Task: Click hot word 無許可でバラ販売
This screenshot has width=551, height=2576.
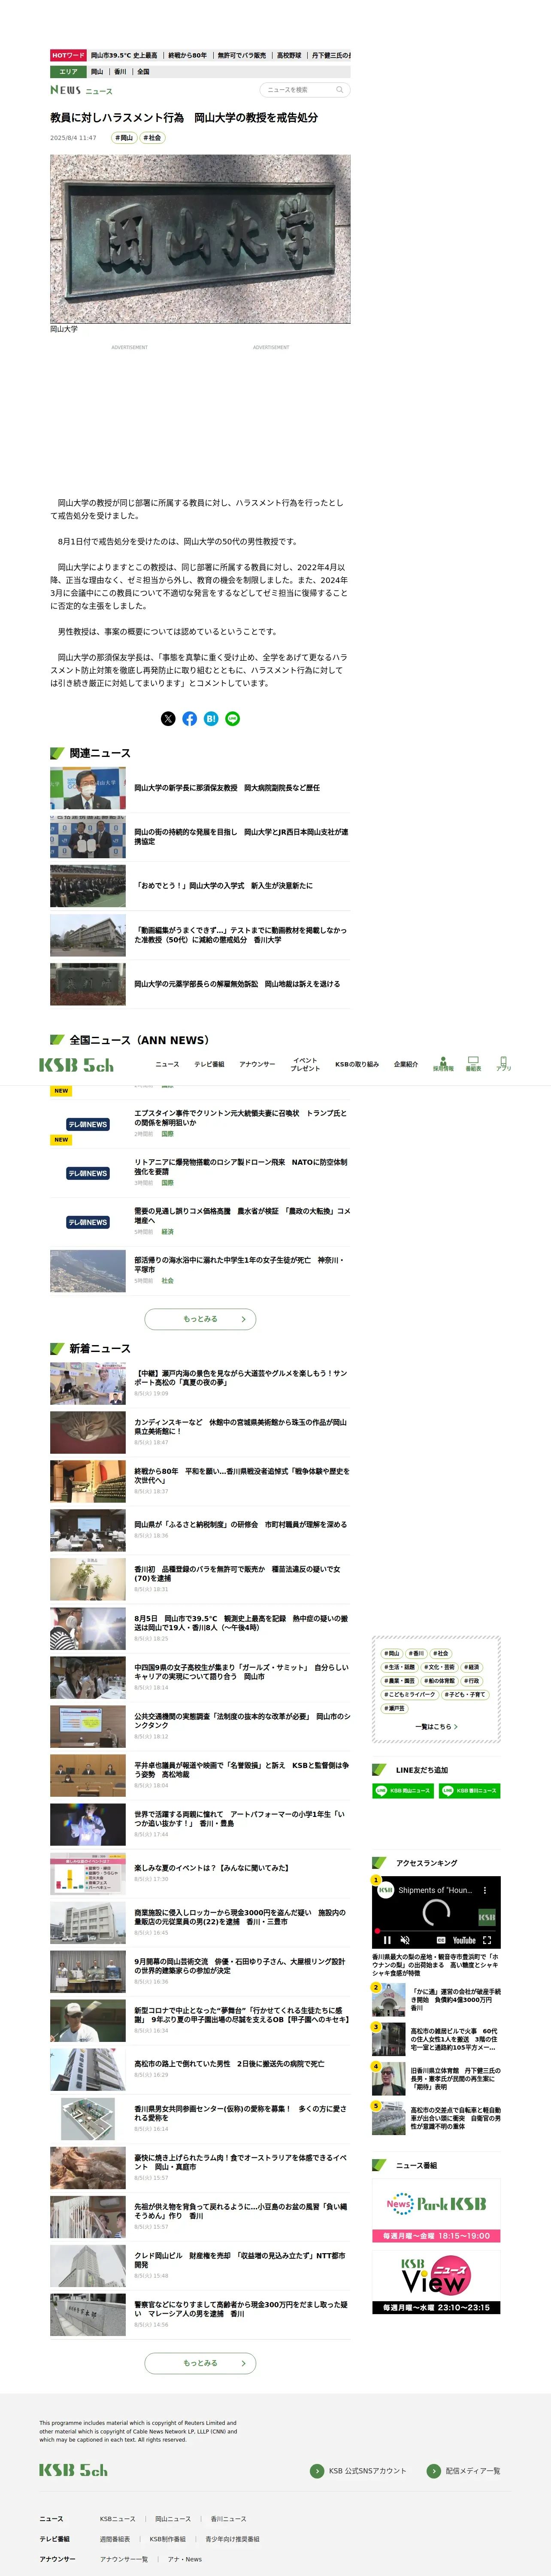Action: click(242, 55)
